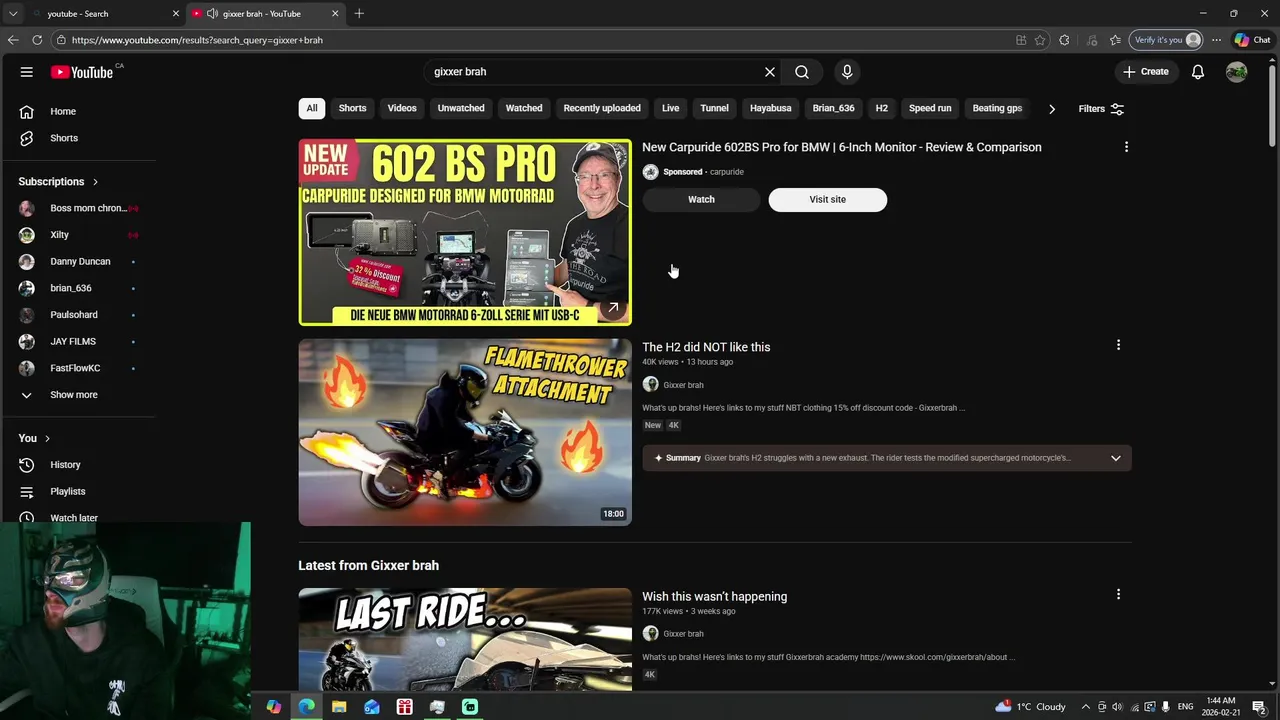This screenshot has width=1280, height=720.
Task: Click Watch on the Carpuride ad
Action: tap(701, 199)
